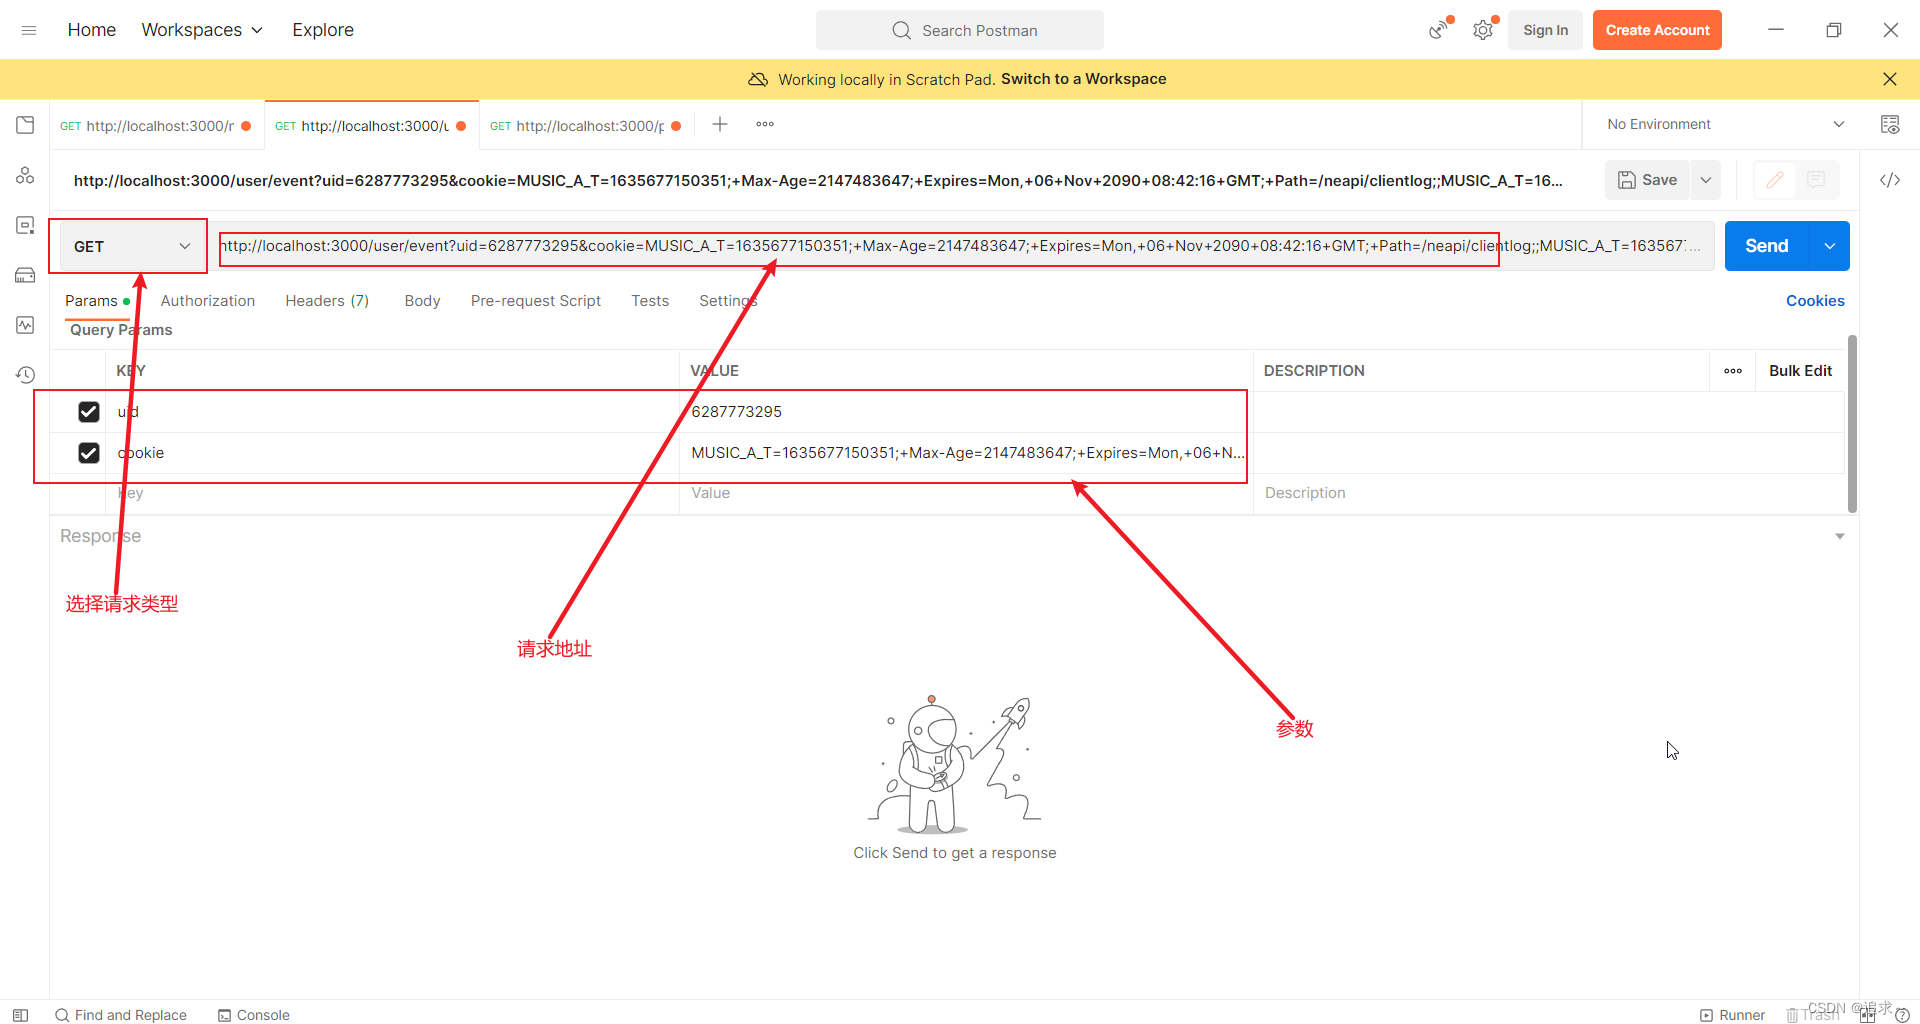Open the environment quick look icon
Viewport: 1920px width, 1024px height.
click(x=1890, y=124)
